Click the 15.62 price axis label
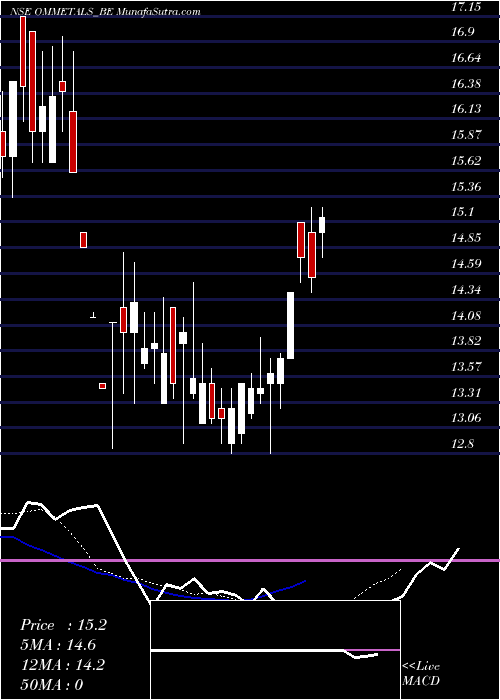The image size is (500, 700). pyautogui.click(x=466, y=161)
